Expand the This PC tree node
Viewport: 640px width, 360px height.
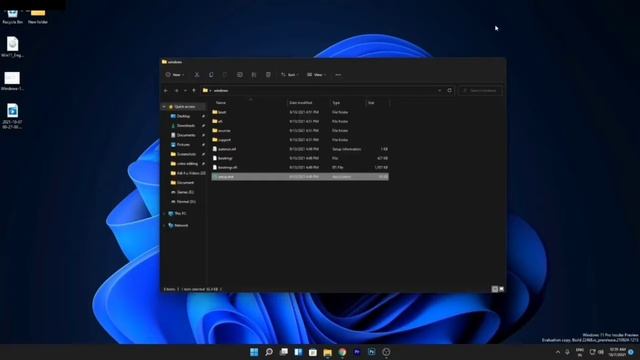point(164,213)
